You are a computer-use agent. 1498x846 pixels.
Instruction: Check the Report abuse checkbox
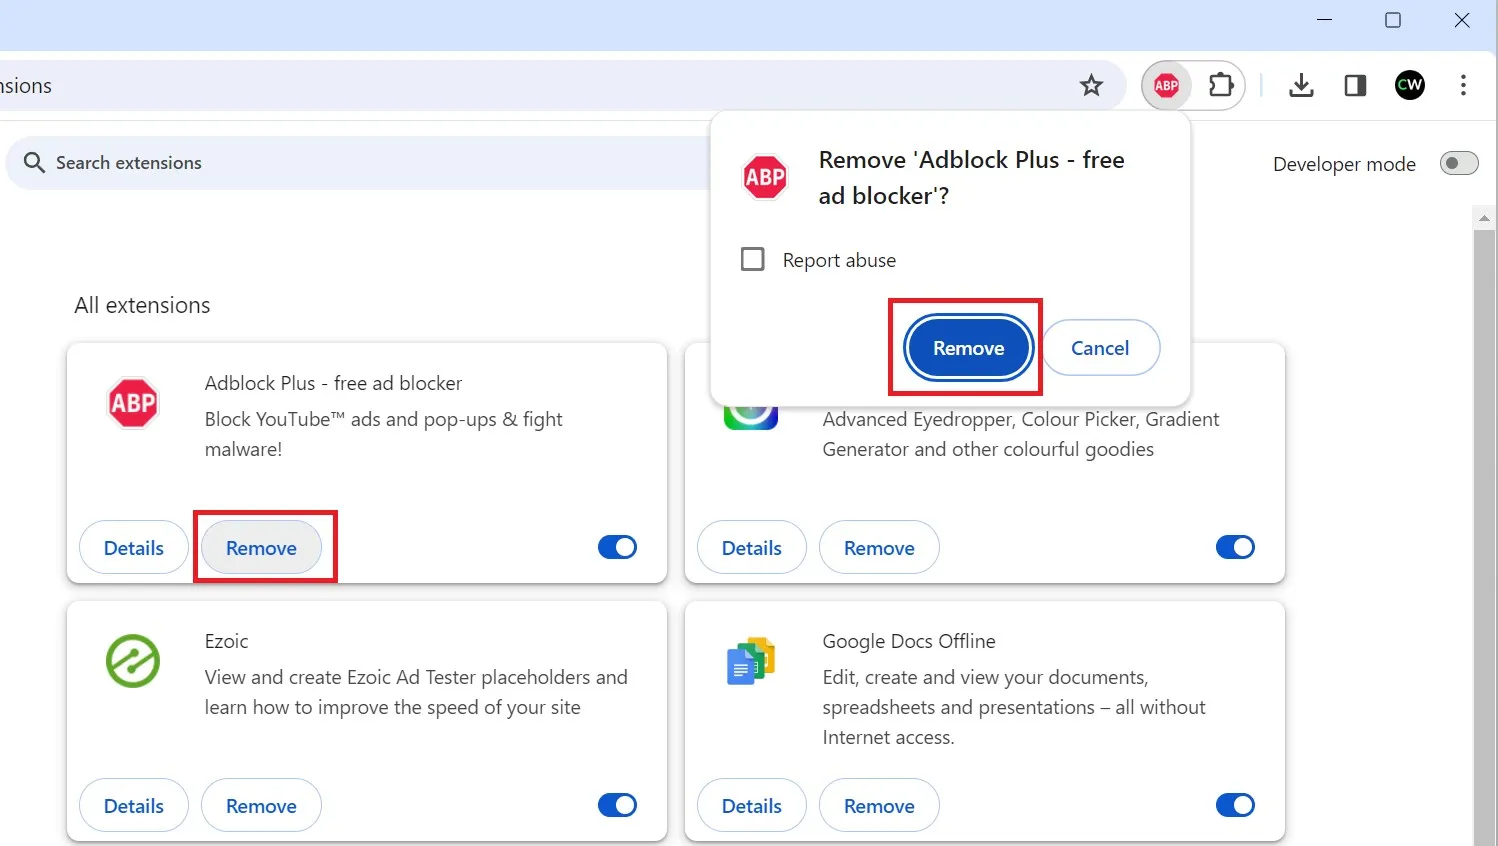click(x=753, y=260)
